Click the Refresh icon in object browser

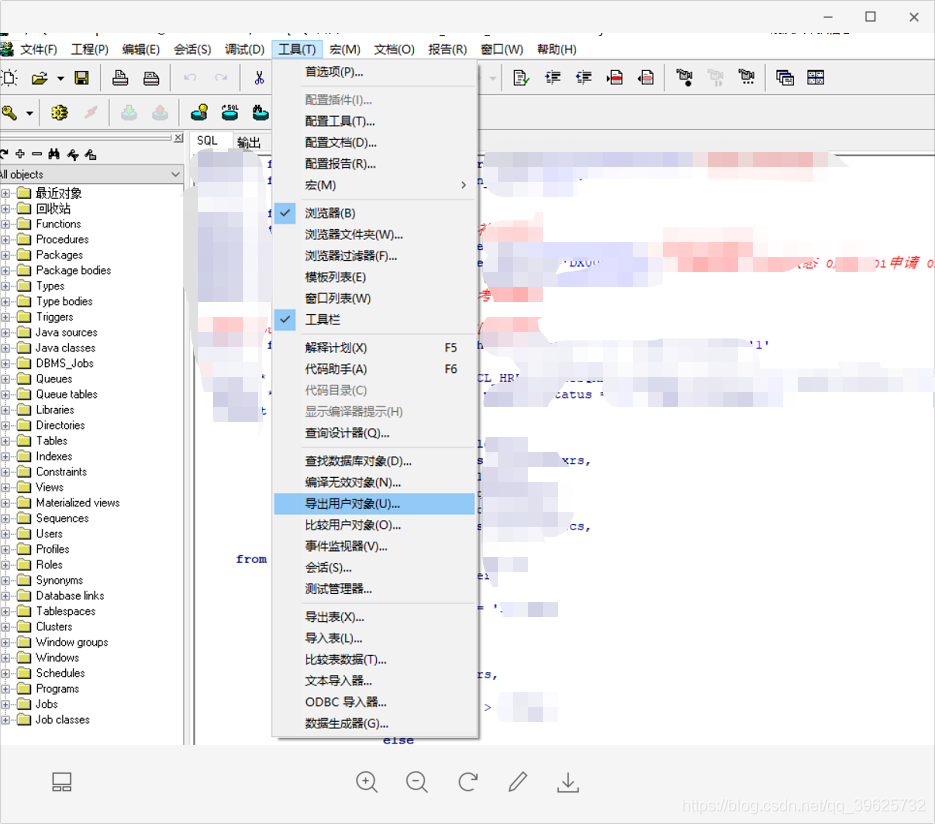tap(4, 154)
